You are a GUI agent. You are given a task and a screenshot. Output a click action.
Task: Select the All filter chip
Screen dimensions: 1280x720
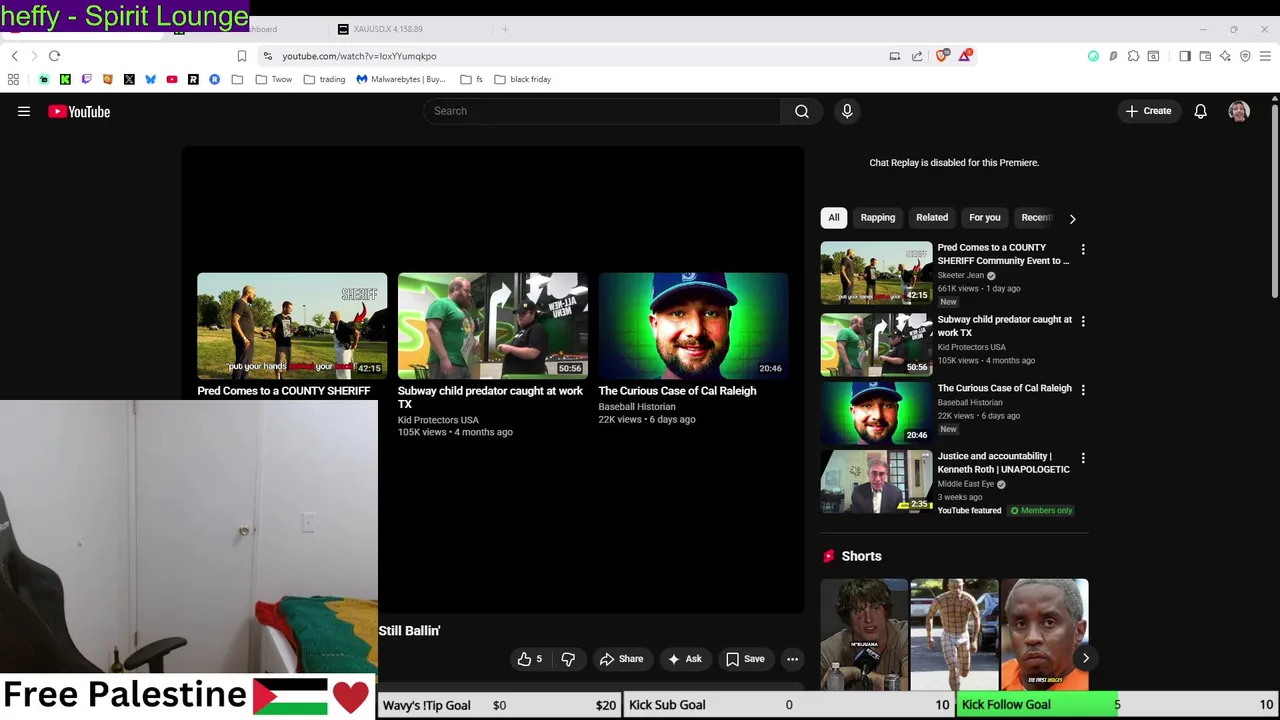(834, 217)
